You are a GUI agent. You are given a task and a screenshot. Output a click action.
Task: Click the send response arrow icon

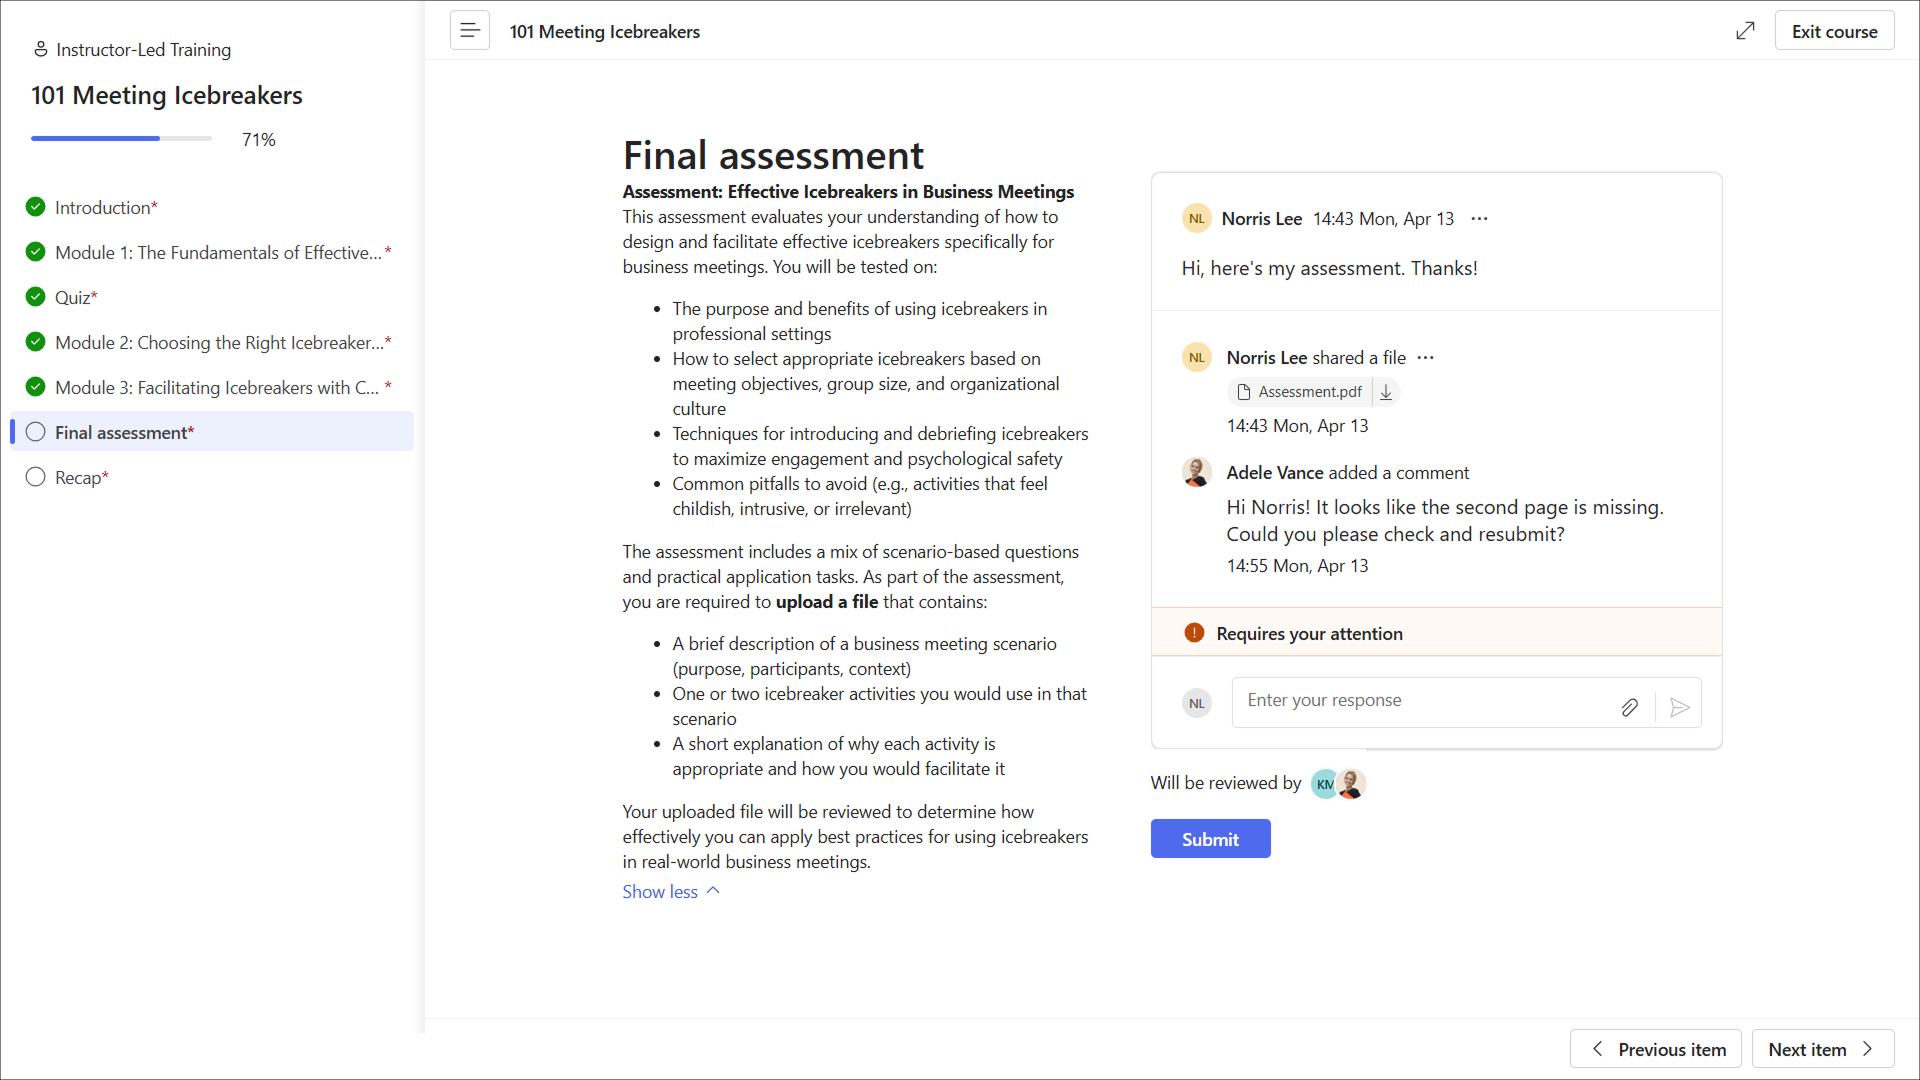[x=1680, y=708]
